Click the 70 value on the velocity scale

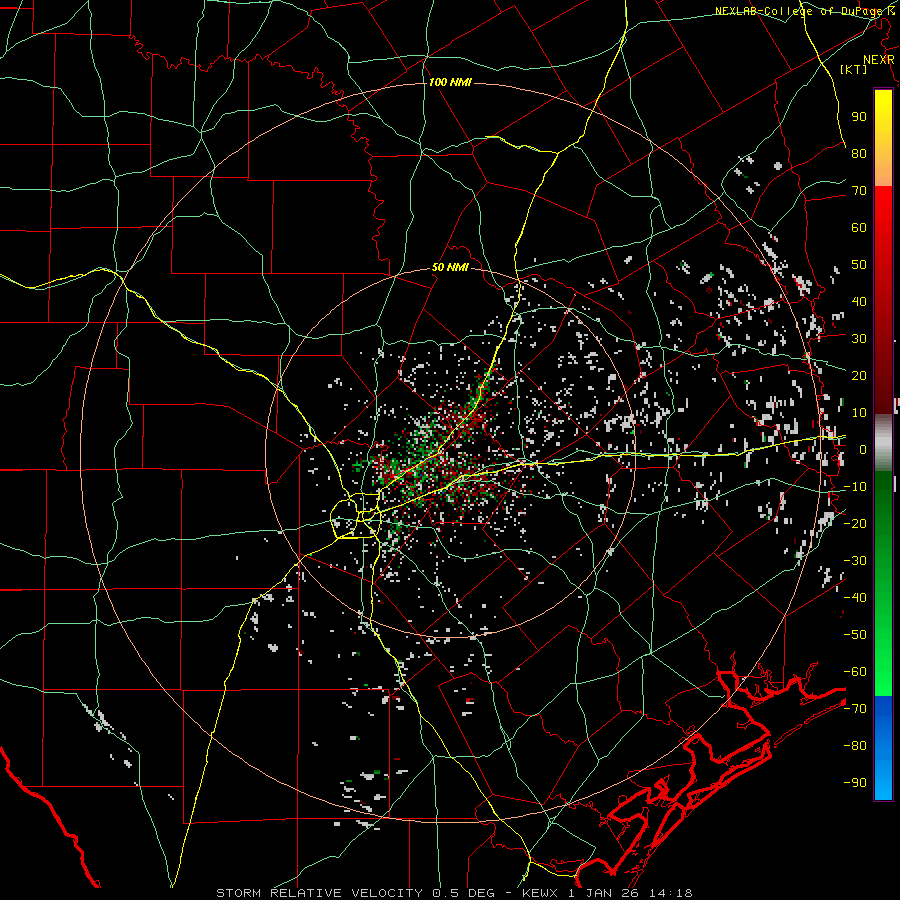[x=859, y=191]
